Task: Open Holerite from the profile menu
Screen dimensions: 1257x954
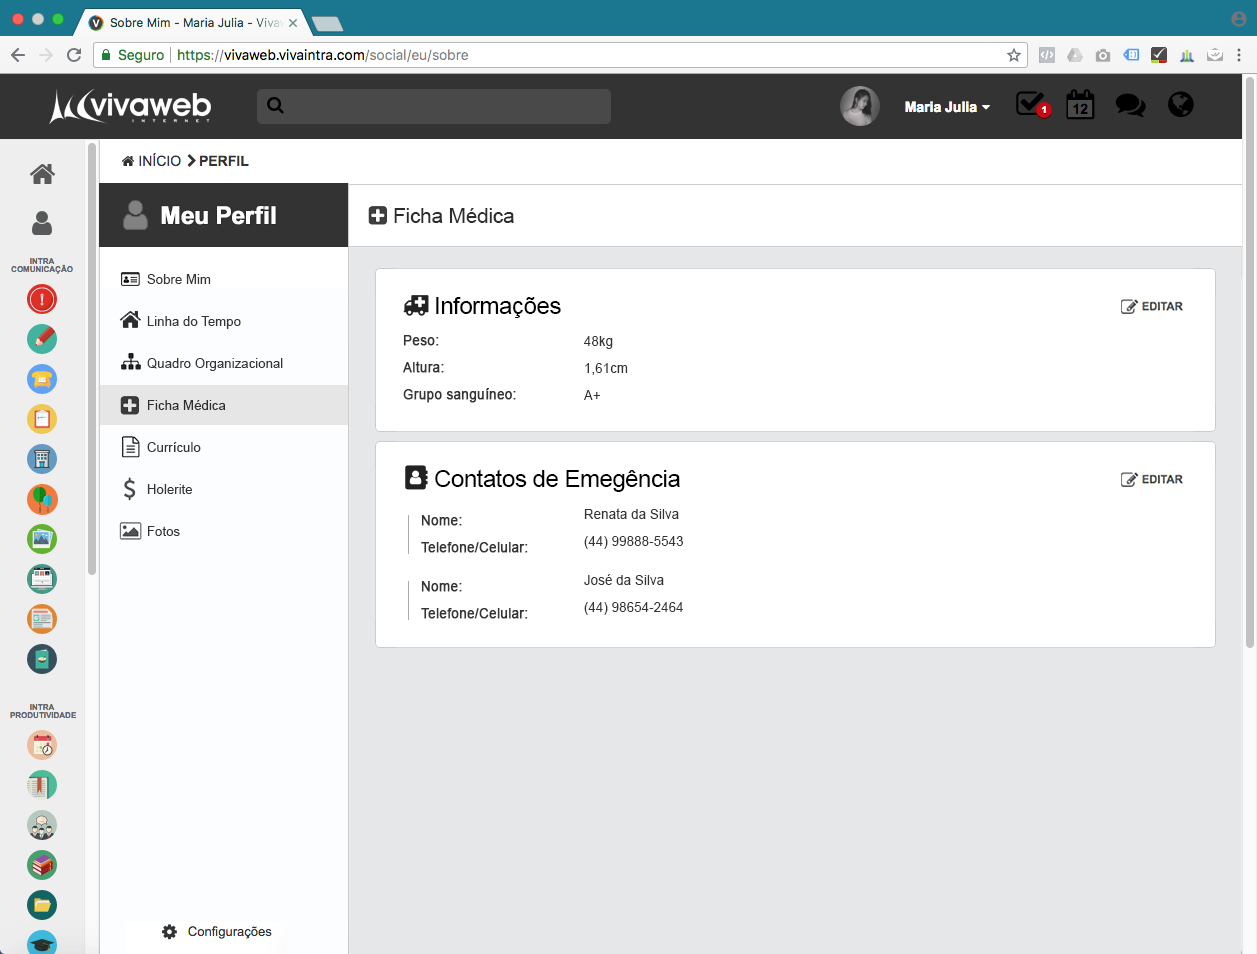Action: tap(169, 489)
